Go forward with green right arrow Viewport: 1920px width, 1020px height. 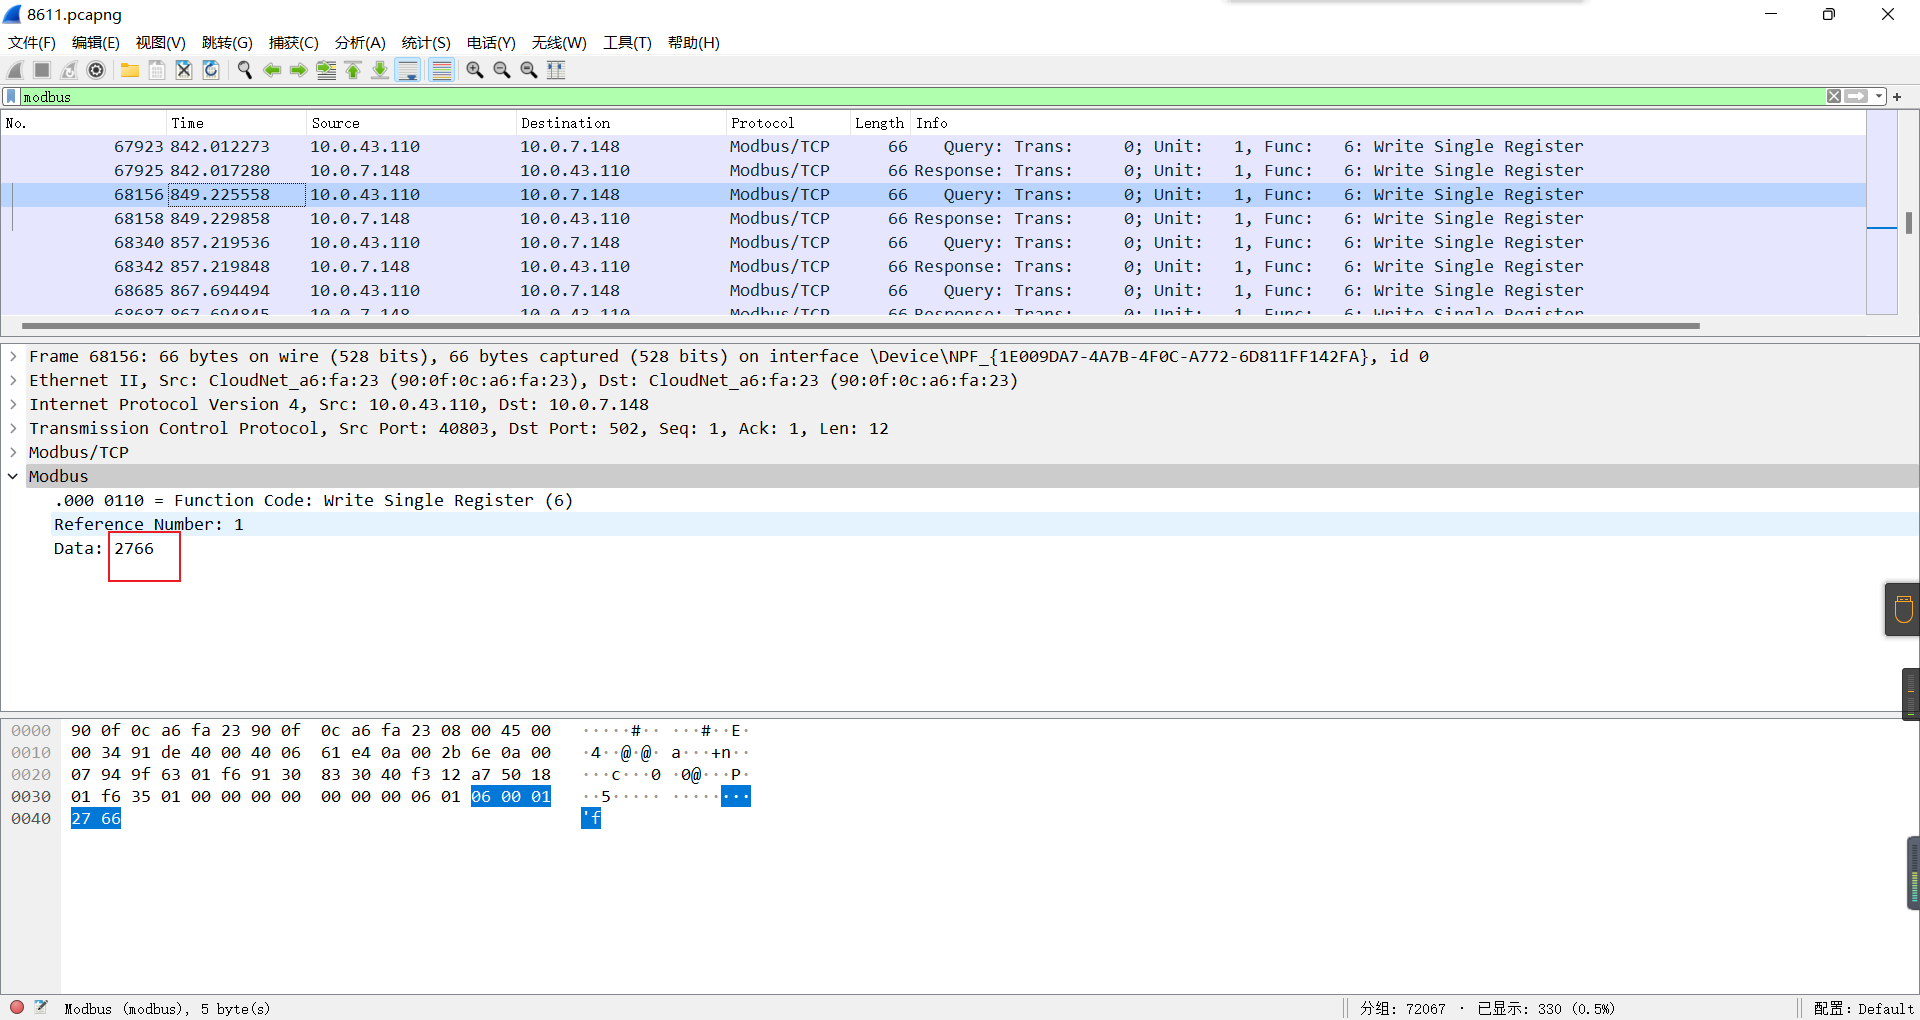coord(299,70)
